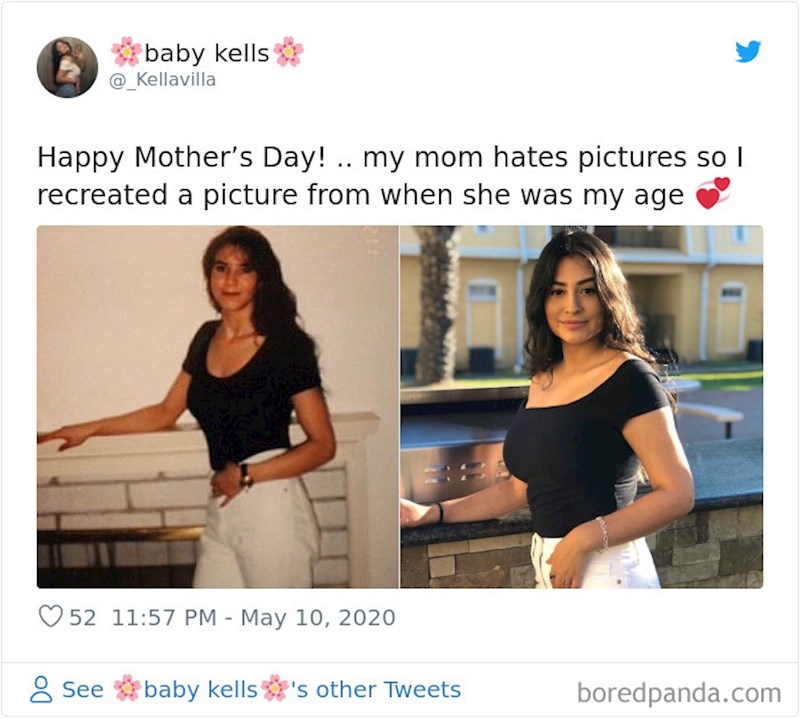Image resolution: width=800 pixels, height=718 pixels.
Task: Click the blue Twitter bird logo
Action: click(748, 52)
